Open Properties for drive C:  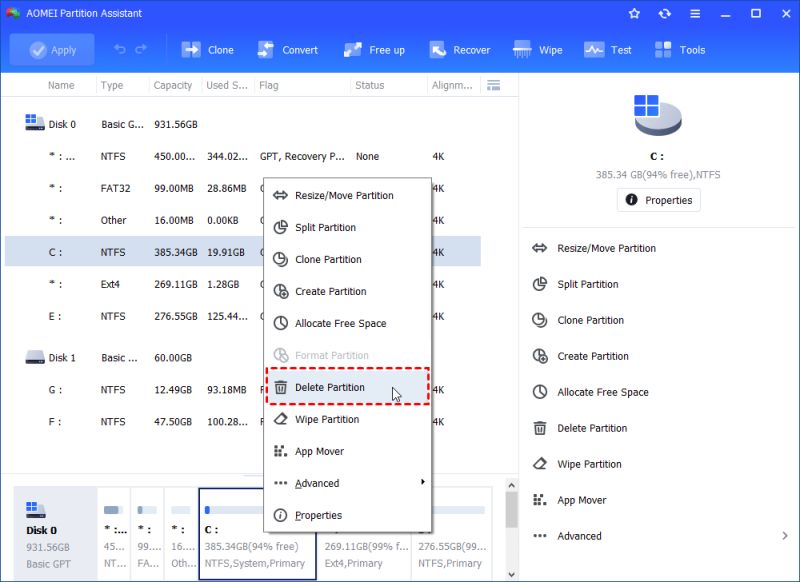click(658, 200)
